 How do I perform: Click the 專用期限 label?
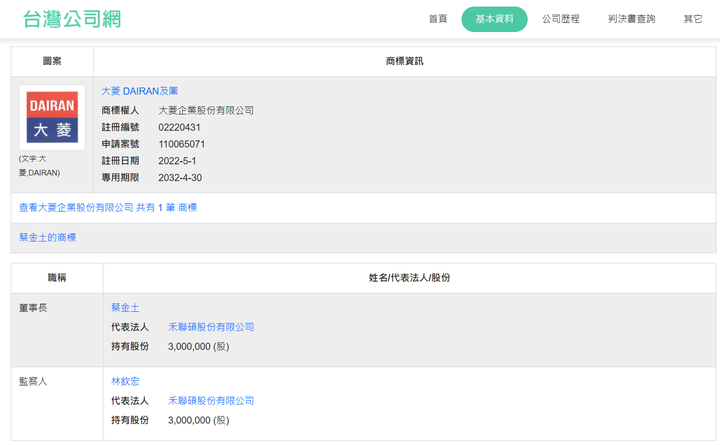pos(120,178)
